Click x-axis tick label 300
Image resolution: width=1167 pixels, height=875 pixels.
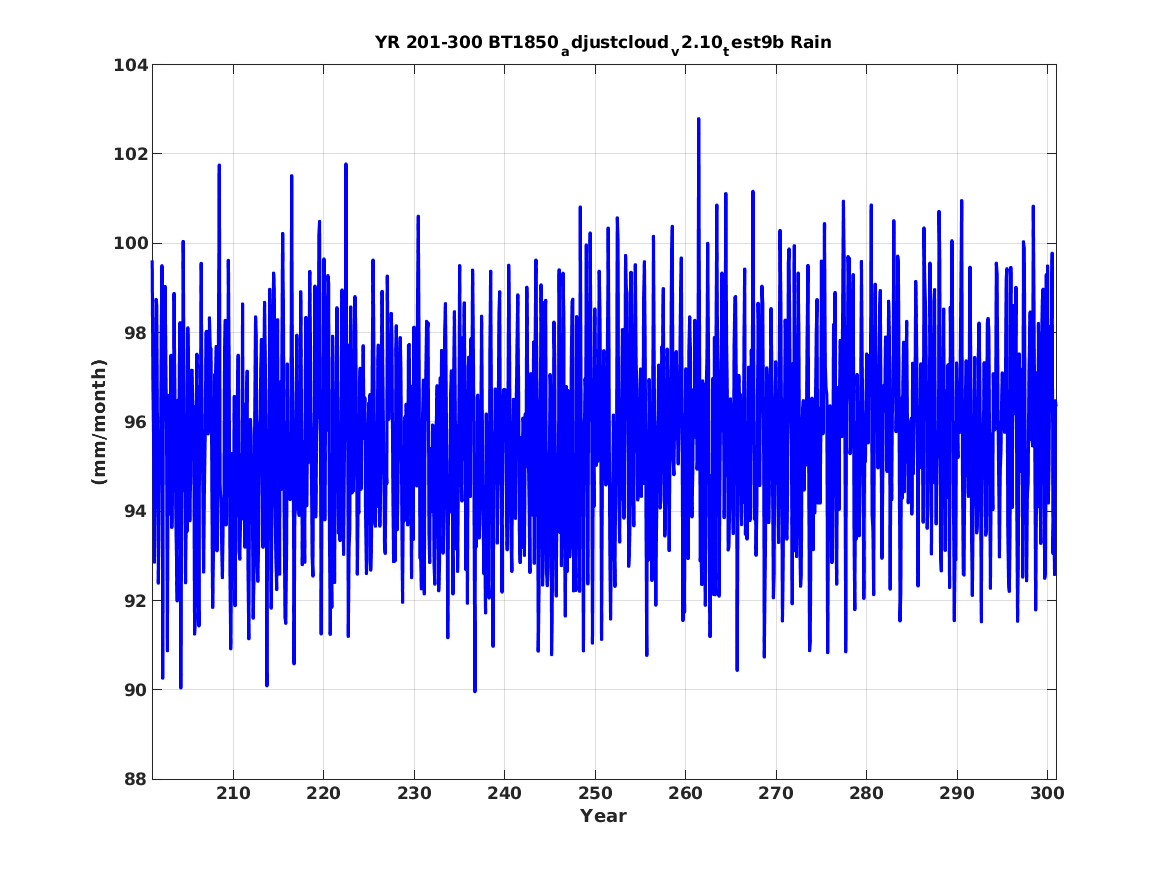1047,793
